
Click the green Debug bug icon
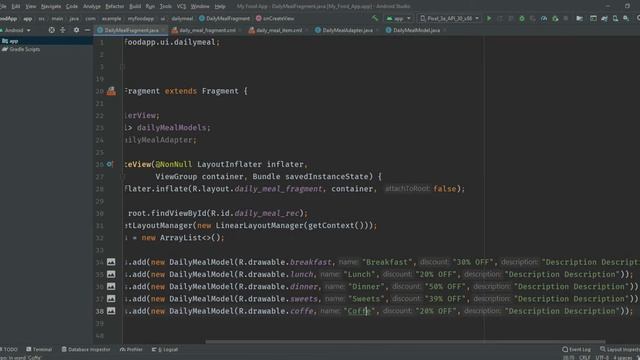[522, 18]
